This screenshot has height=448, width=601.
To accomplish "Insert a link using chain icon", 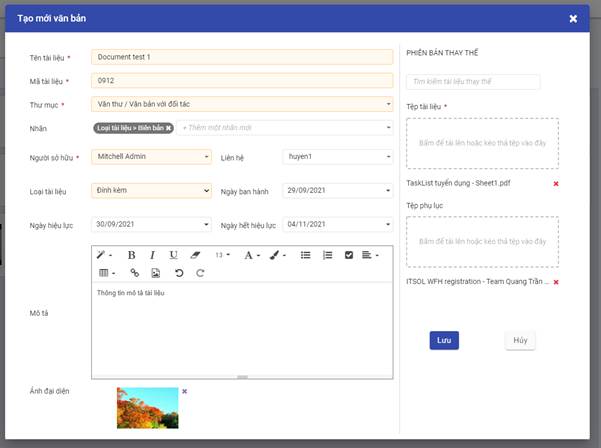I will pyautogui.click(x=134, y=273).
